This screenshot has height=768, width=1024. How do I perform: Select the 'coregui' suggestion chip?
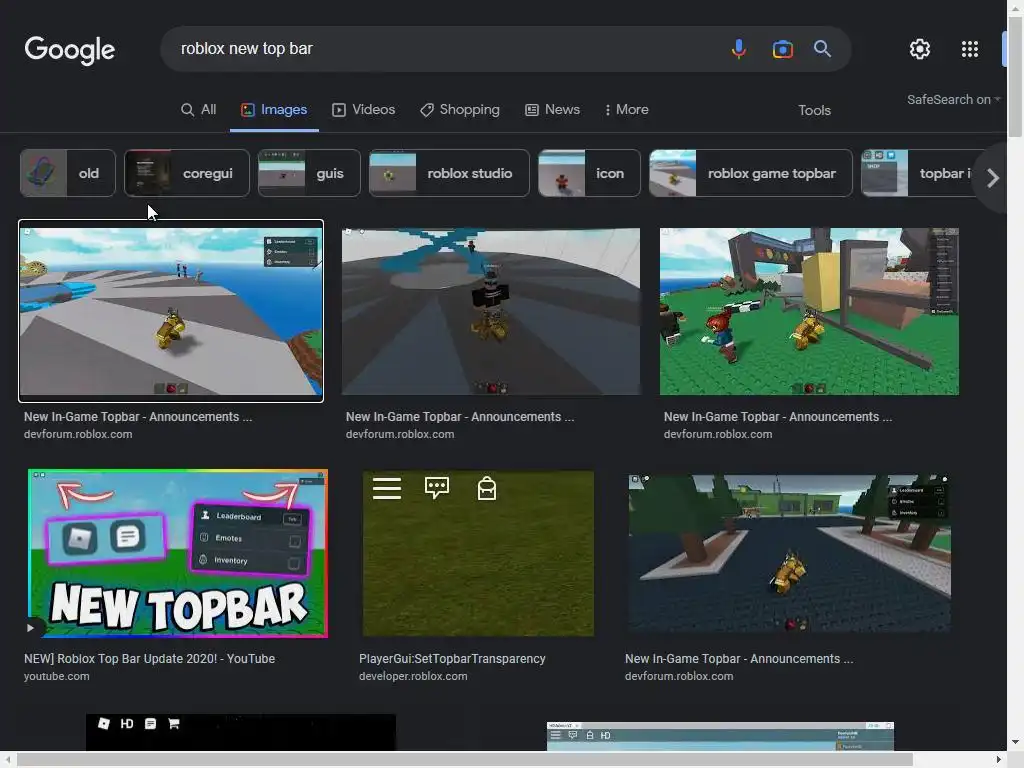[x=187, y=173]
